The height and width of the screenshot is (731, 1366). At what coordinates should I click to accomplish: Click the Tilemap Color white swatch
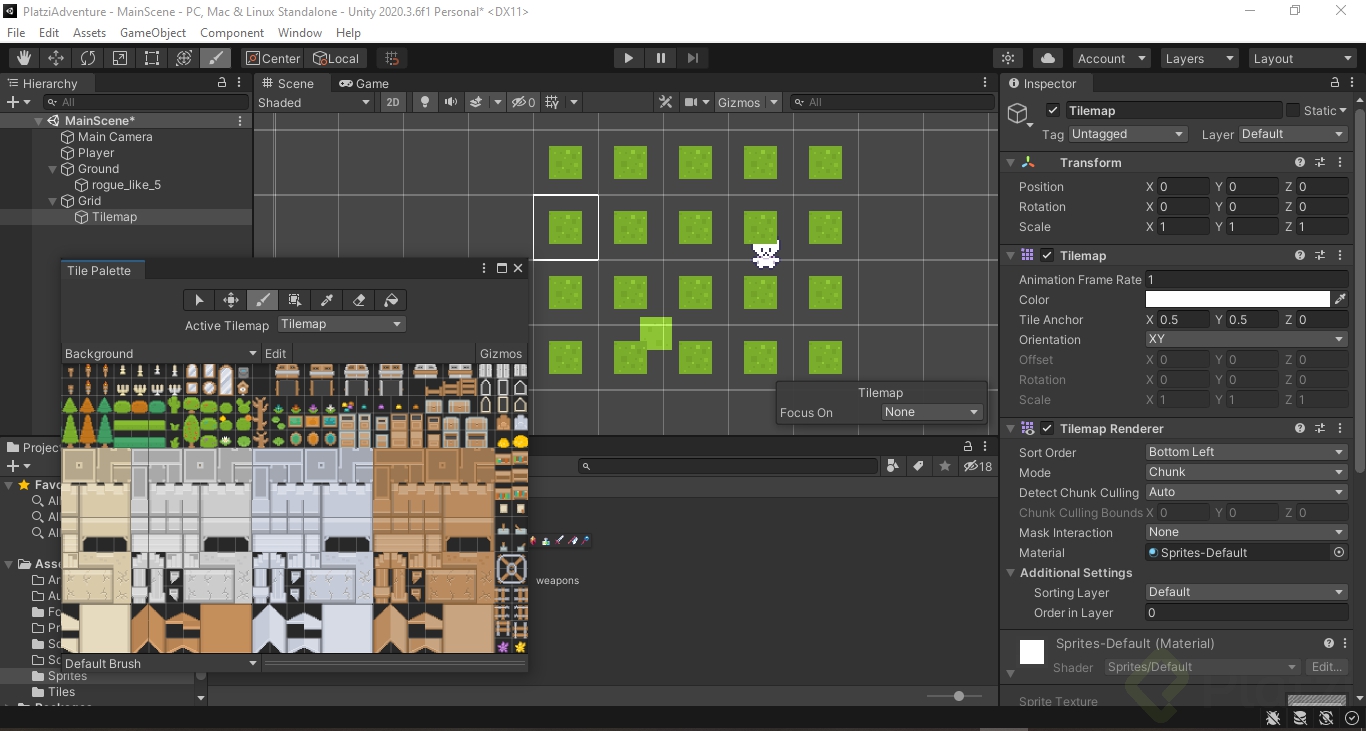pyautogui.click(x=1237, y=300)
